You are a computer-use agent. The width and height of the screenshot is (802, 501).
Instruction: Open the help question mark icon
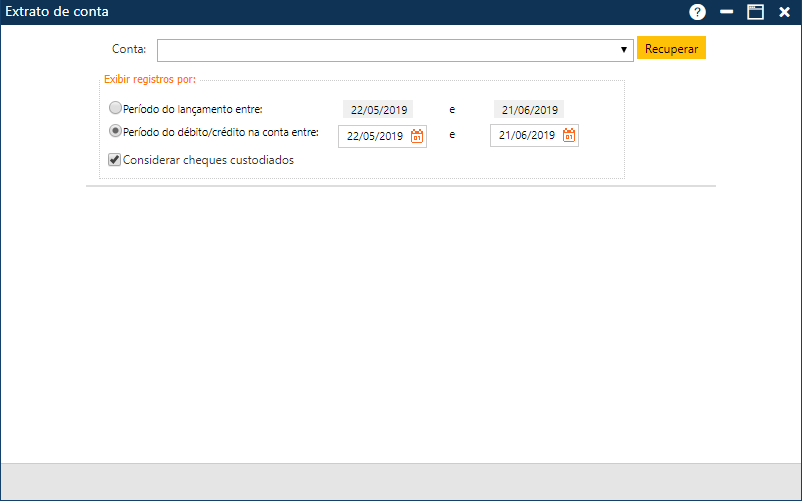click(697, 12)
